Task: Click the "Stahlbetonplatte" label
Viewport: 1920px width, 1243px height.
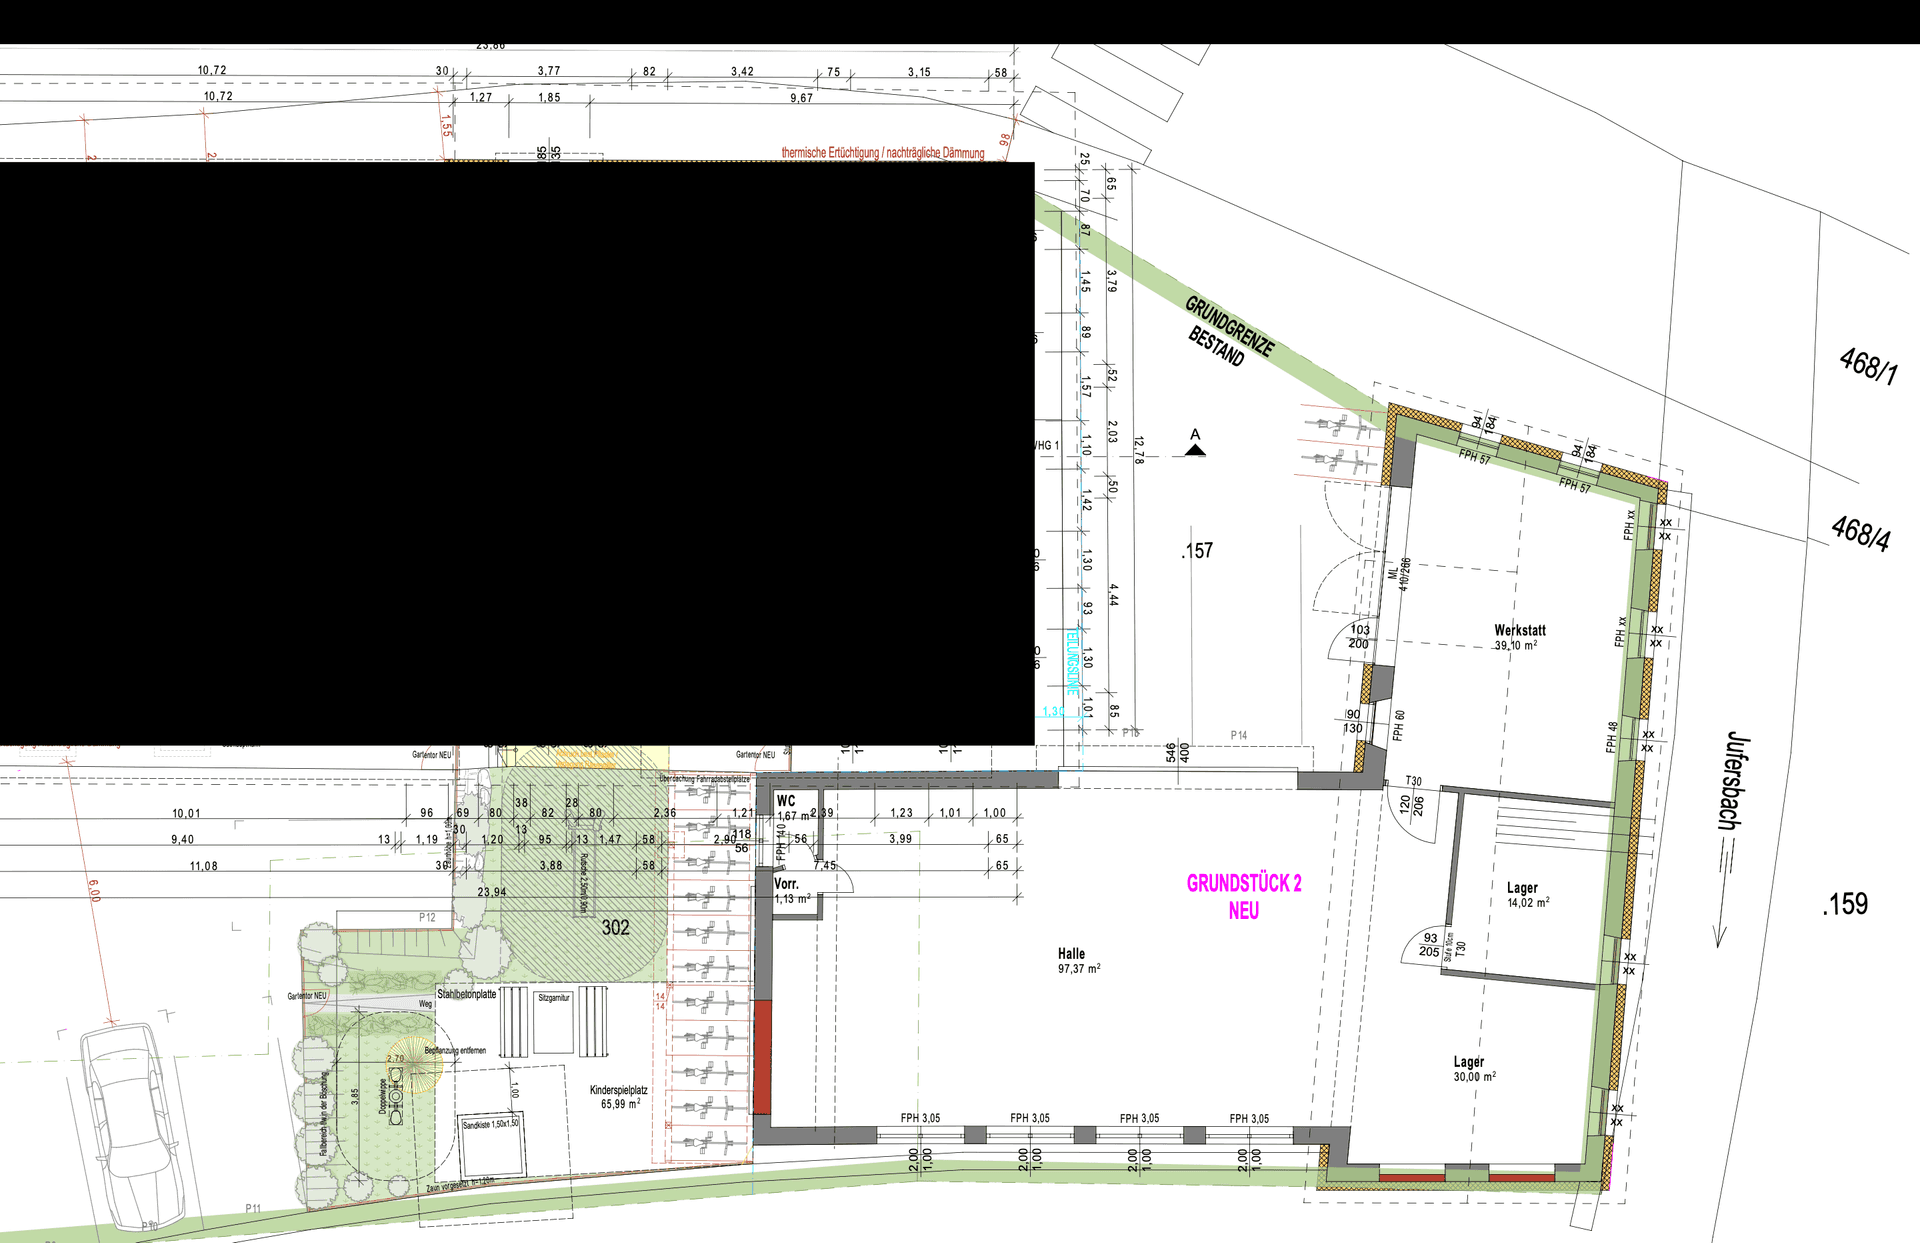Action: [466, 994]
